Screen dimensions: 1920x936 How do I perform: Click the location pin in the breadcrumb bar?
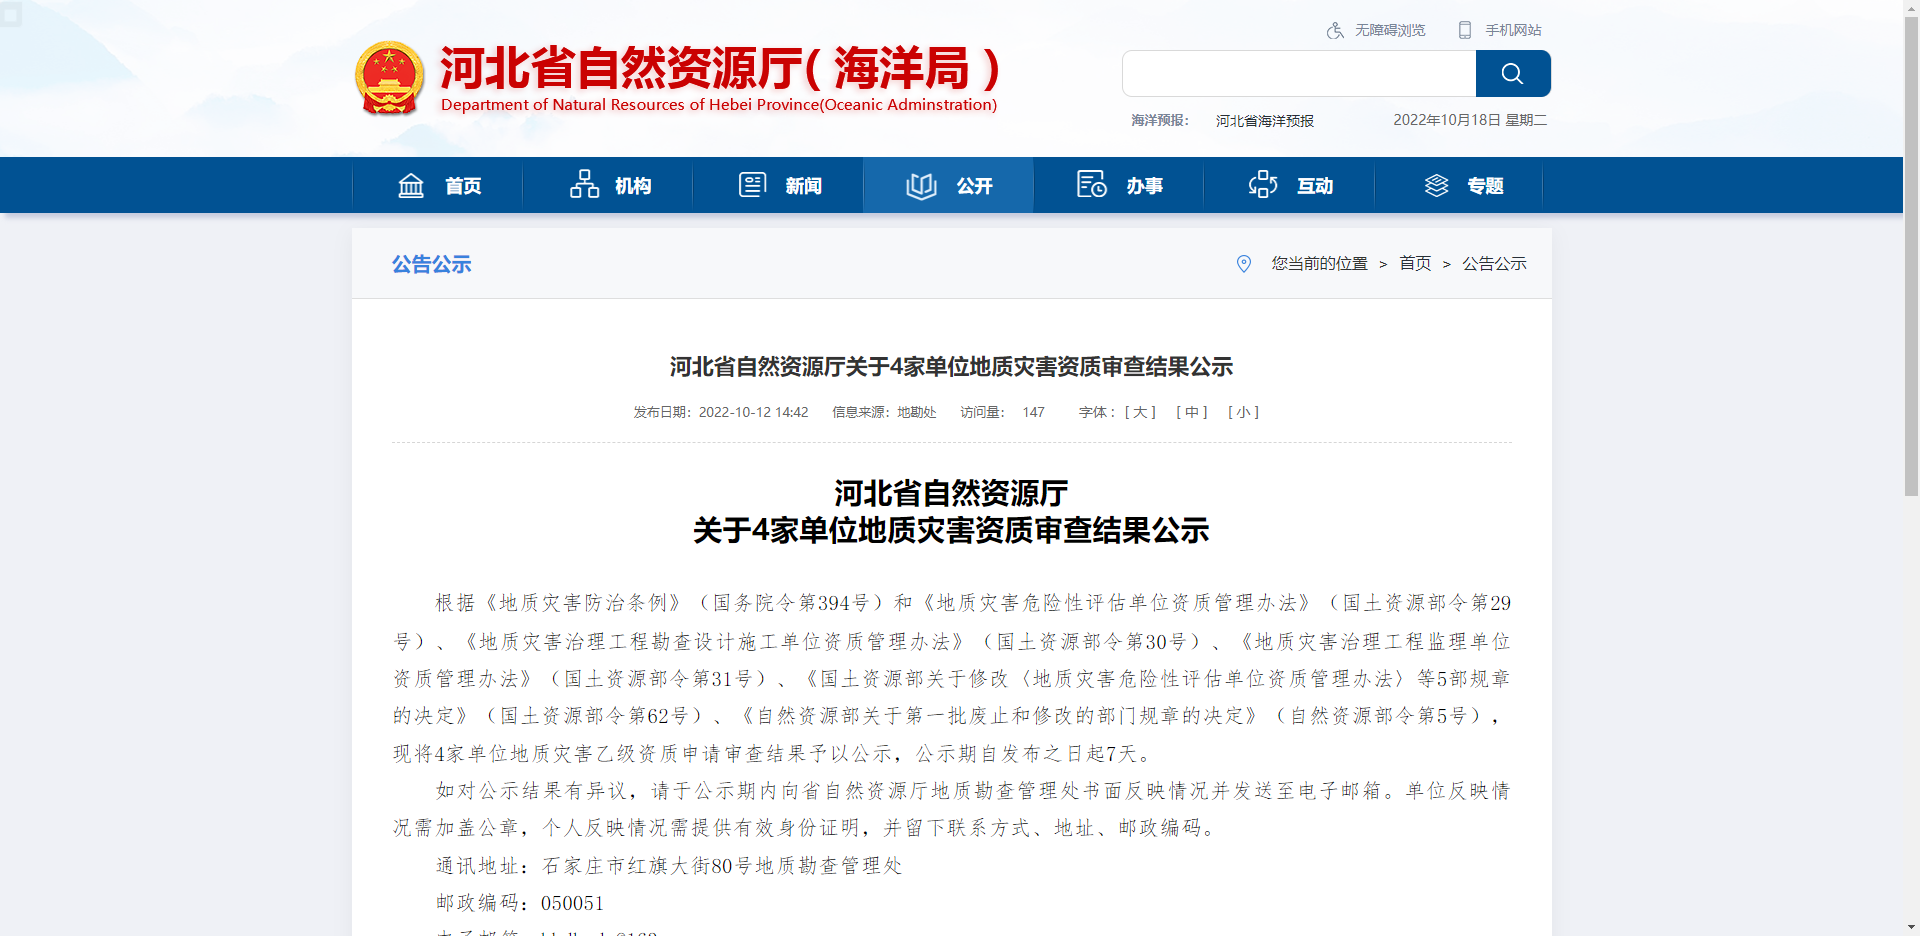tap(1243, 263)
